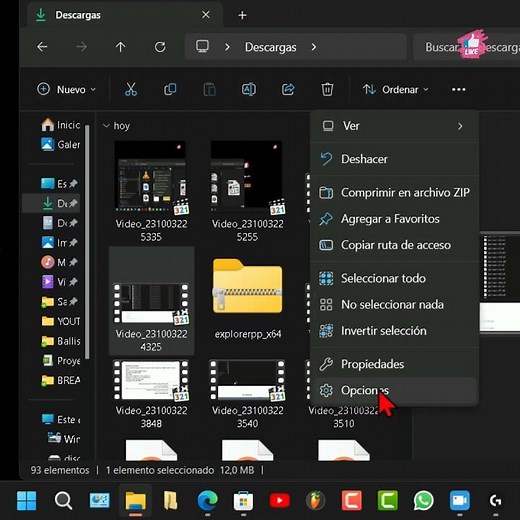
Task: Click the Delete trash icon
Action: [327, 89]
